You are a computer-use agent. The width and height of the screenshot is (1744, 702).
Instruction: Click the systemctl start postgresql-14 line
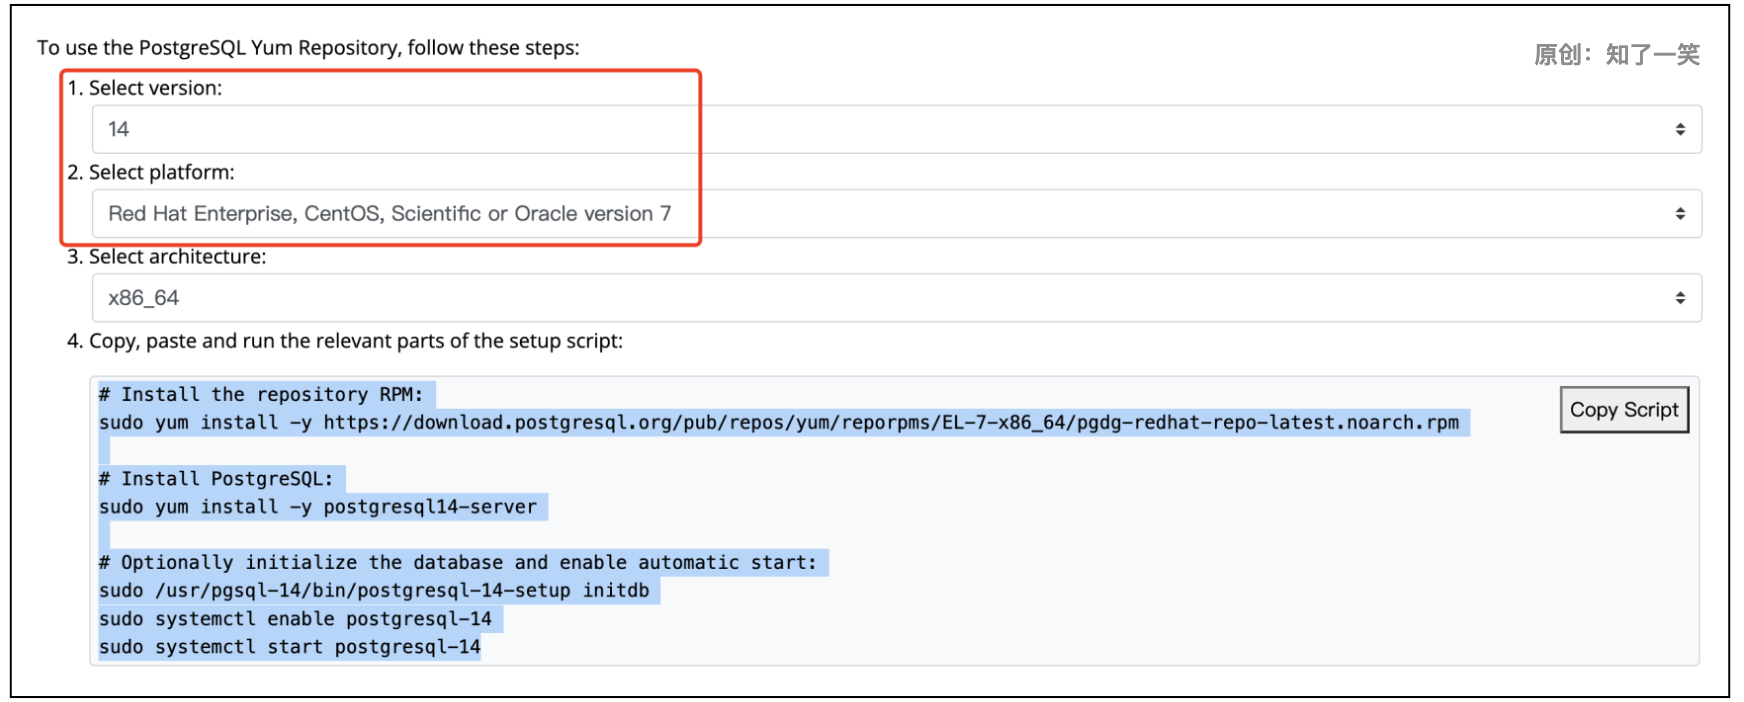(290, 647)
